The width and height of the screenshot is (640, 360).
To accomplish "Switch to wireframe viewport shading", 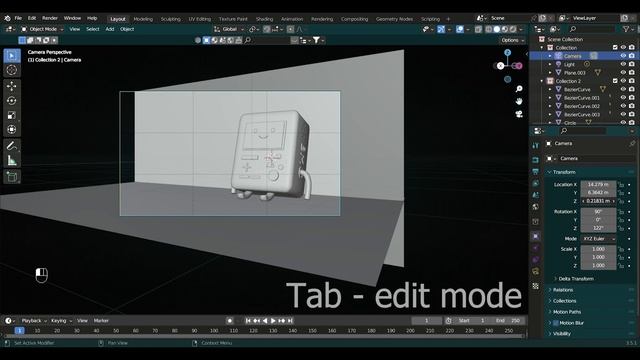I will pyautogui.click(x=489, y=29).
